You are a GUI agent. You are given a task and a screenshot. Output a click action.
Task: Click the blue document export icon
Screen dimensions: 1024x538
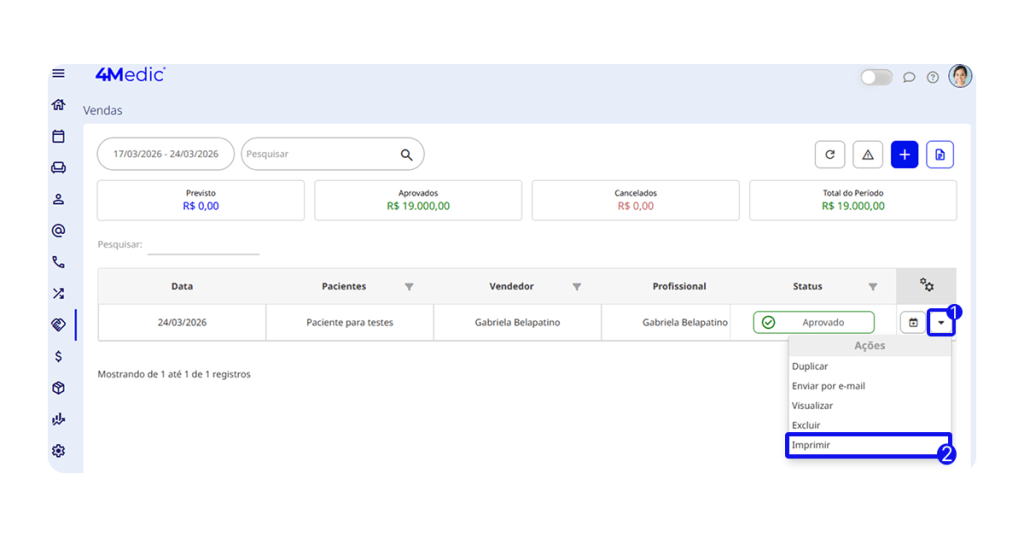coord(940,155)
